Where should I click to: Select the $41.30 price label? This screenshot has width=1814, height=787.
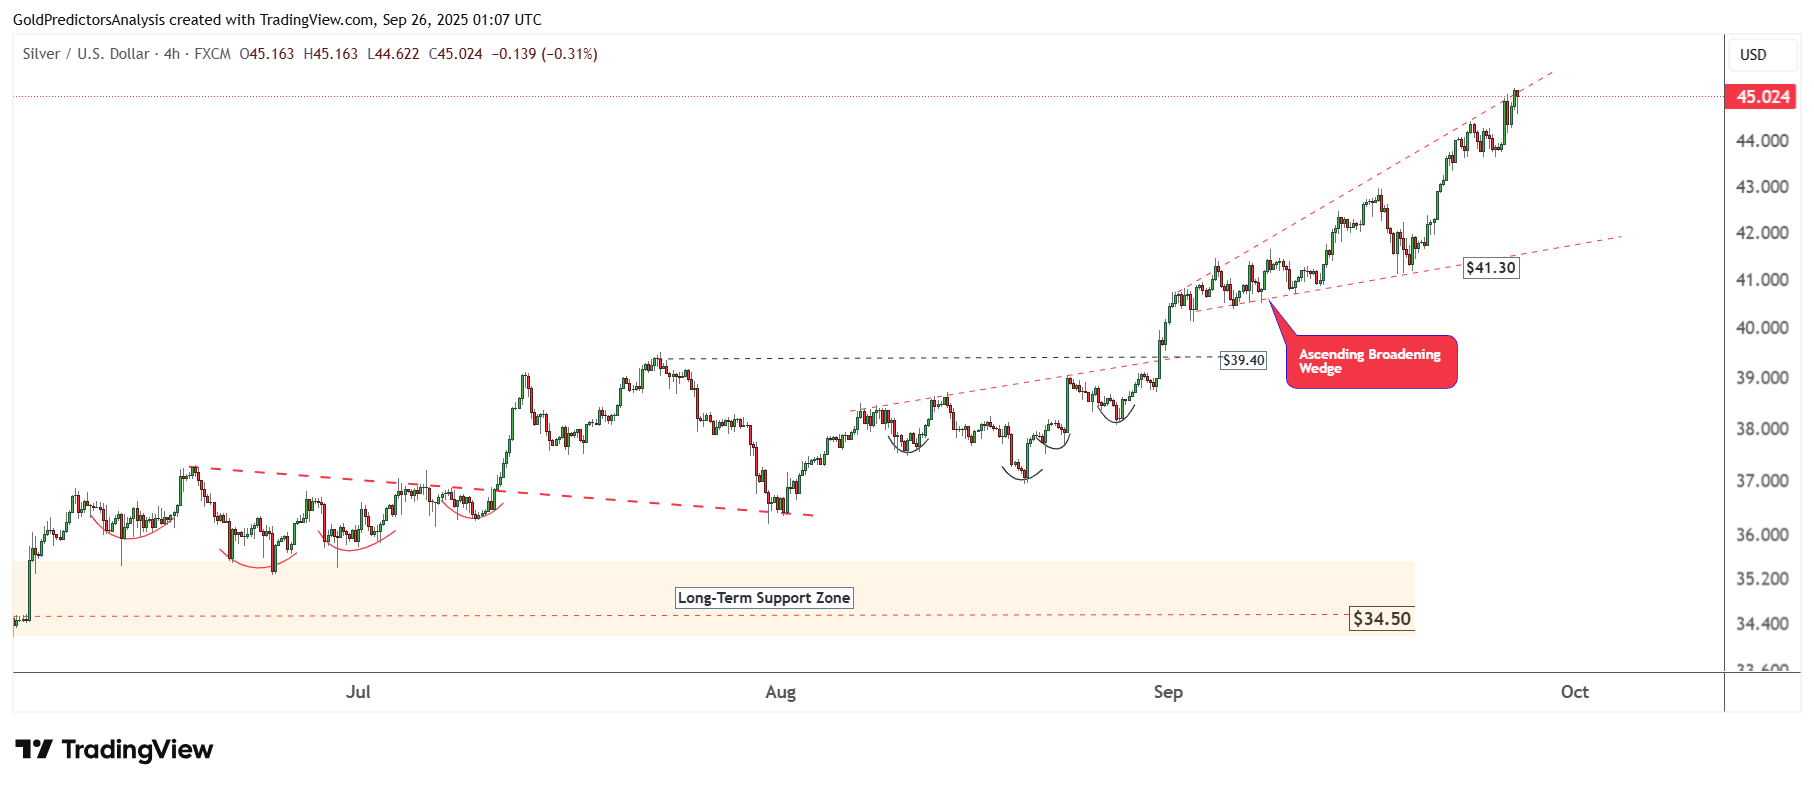point(1491,268)
